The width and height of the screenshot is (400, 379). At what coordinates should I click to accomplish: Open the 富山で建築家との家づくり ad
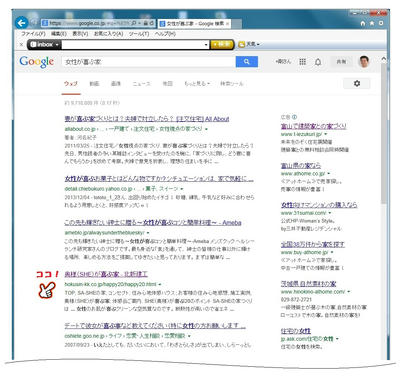coord(314,126)
